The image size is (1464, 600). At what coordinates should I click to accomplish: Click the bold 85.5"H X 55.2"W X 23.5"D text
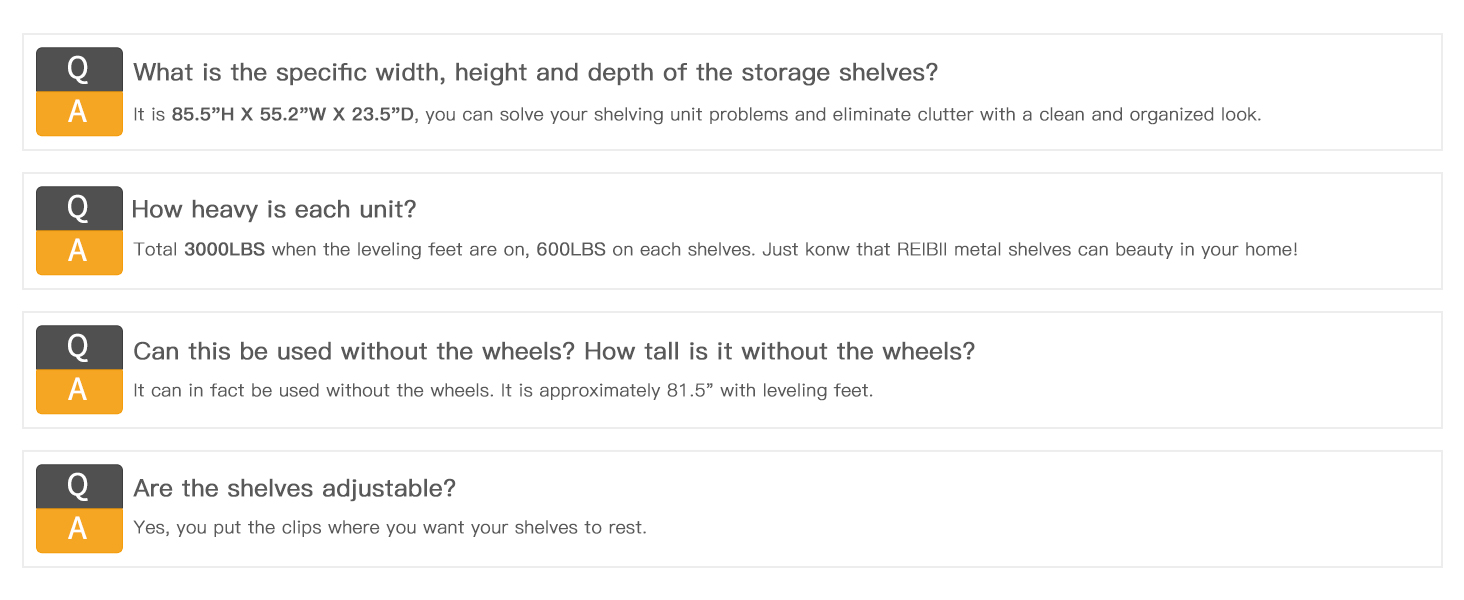295,114
